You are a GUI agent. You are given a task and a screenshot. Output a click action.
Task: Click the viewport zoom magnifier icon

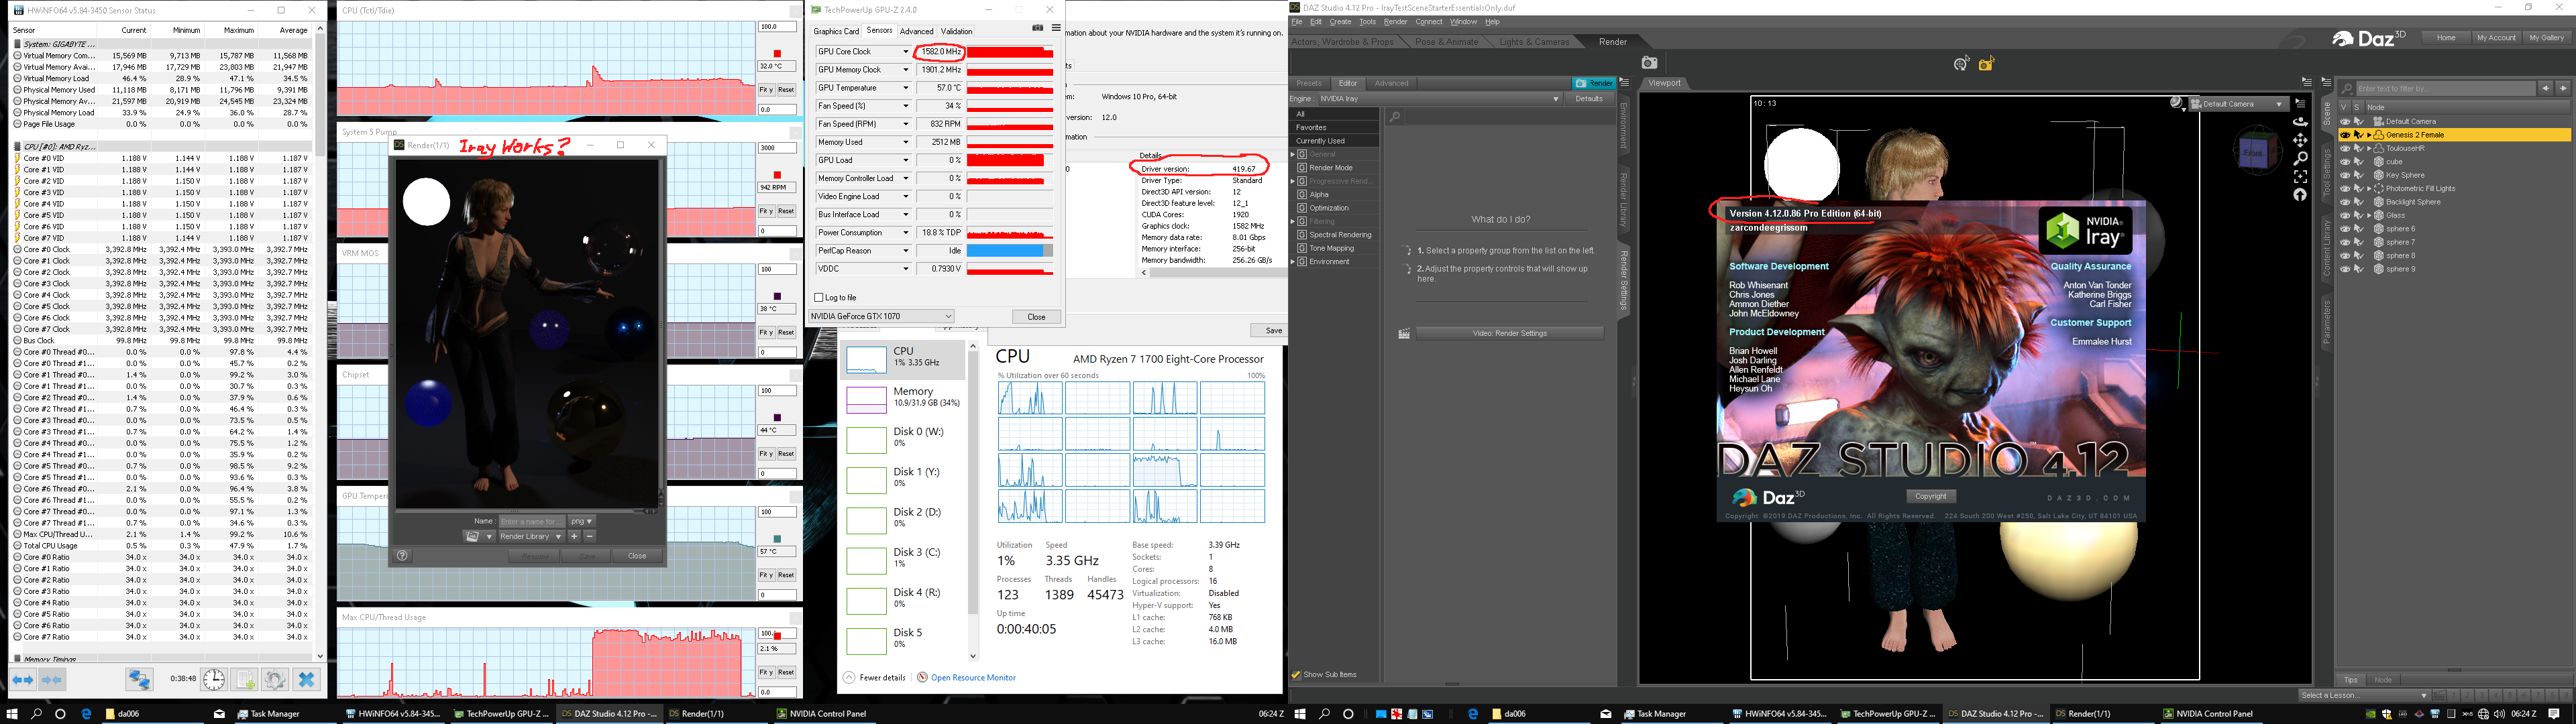coord(2300,158)
